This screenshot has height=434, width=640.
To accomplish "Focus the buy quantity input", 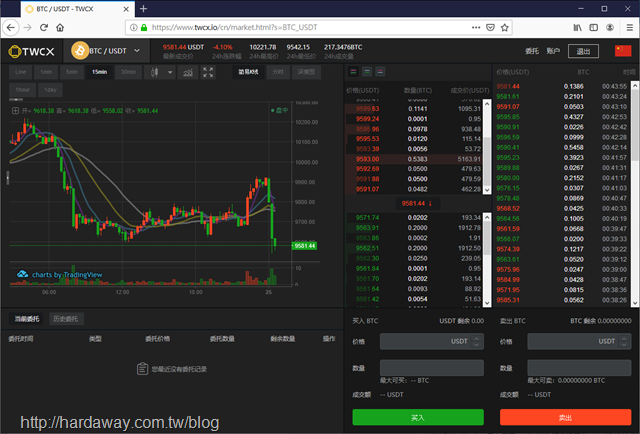I will click(431, 368).
